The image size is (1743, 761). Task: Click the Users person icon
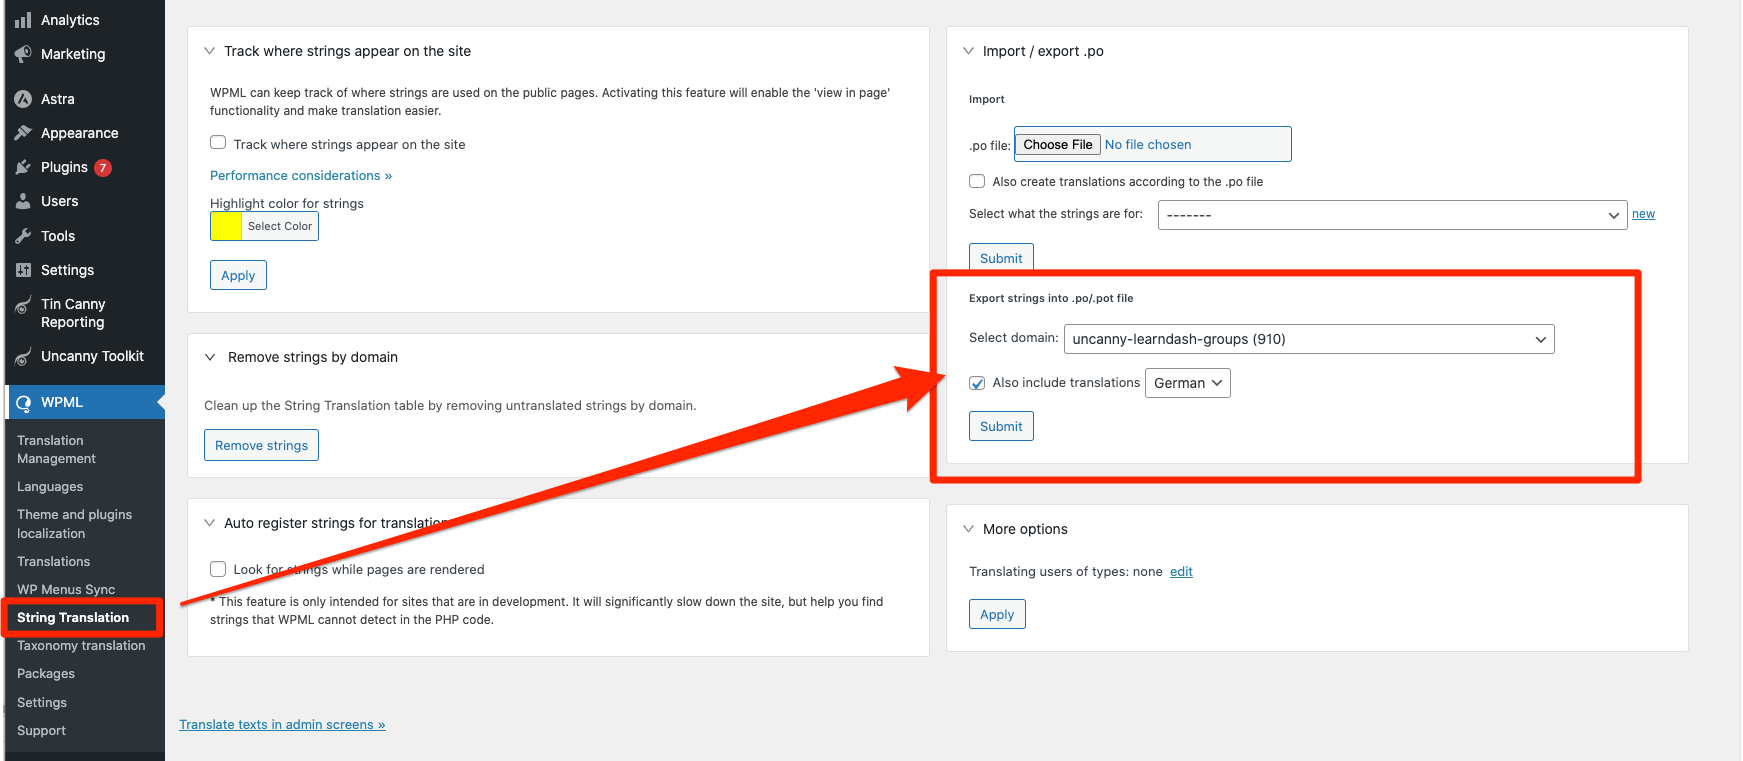pyautogui.click(x=23, y=201)
